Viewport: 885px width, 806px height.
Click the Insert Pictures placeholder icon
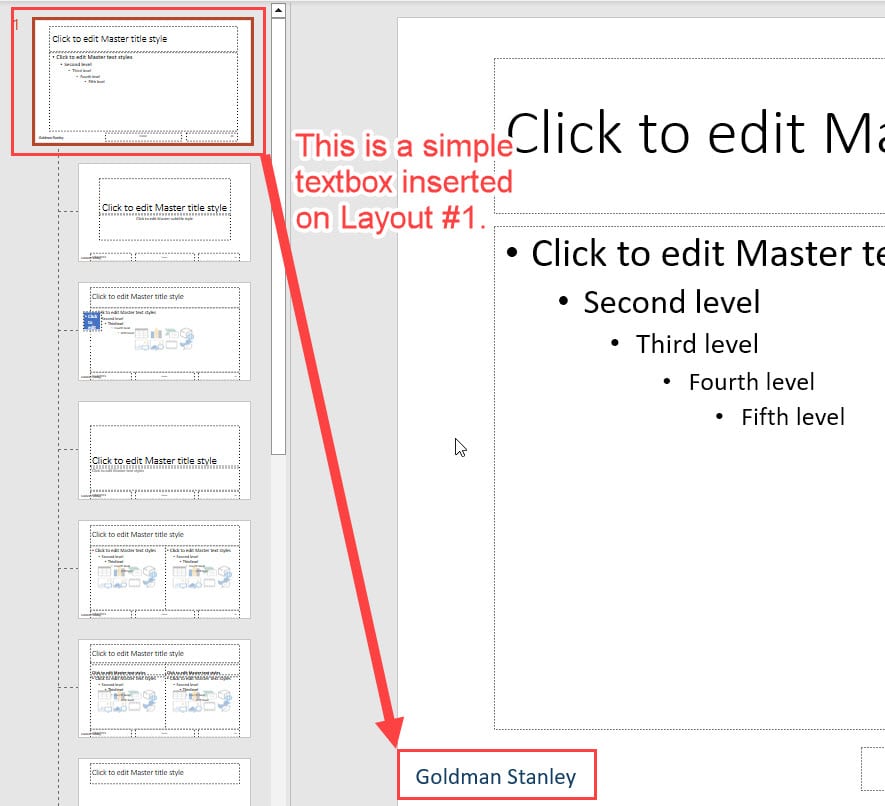tap(141, 344)
